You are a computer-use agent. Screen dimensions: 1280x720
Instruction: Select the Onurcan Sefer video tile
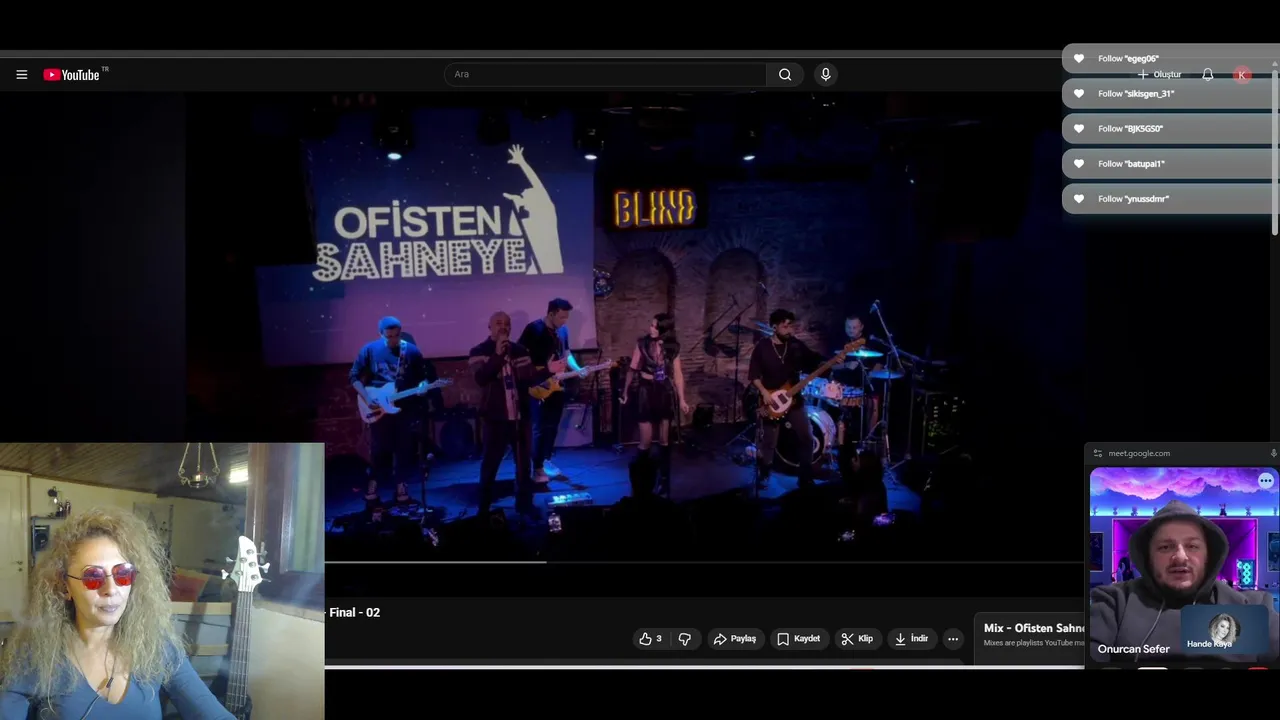[1183, 565]
